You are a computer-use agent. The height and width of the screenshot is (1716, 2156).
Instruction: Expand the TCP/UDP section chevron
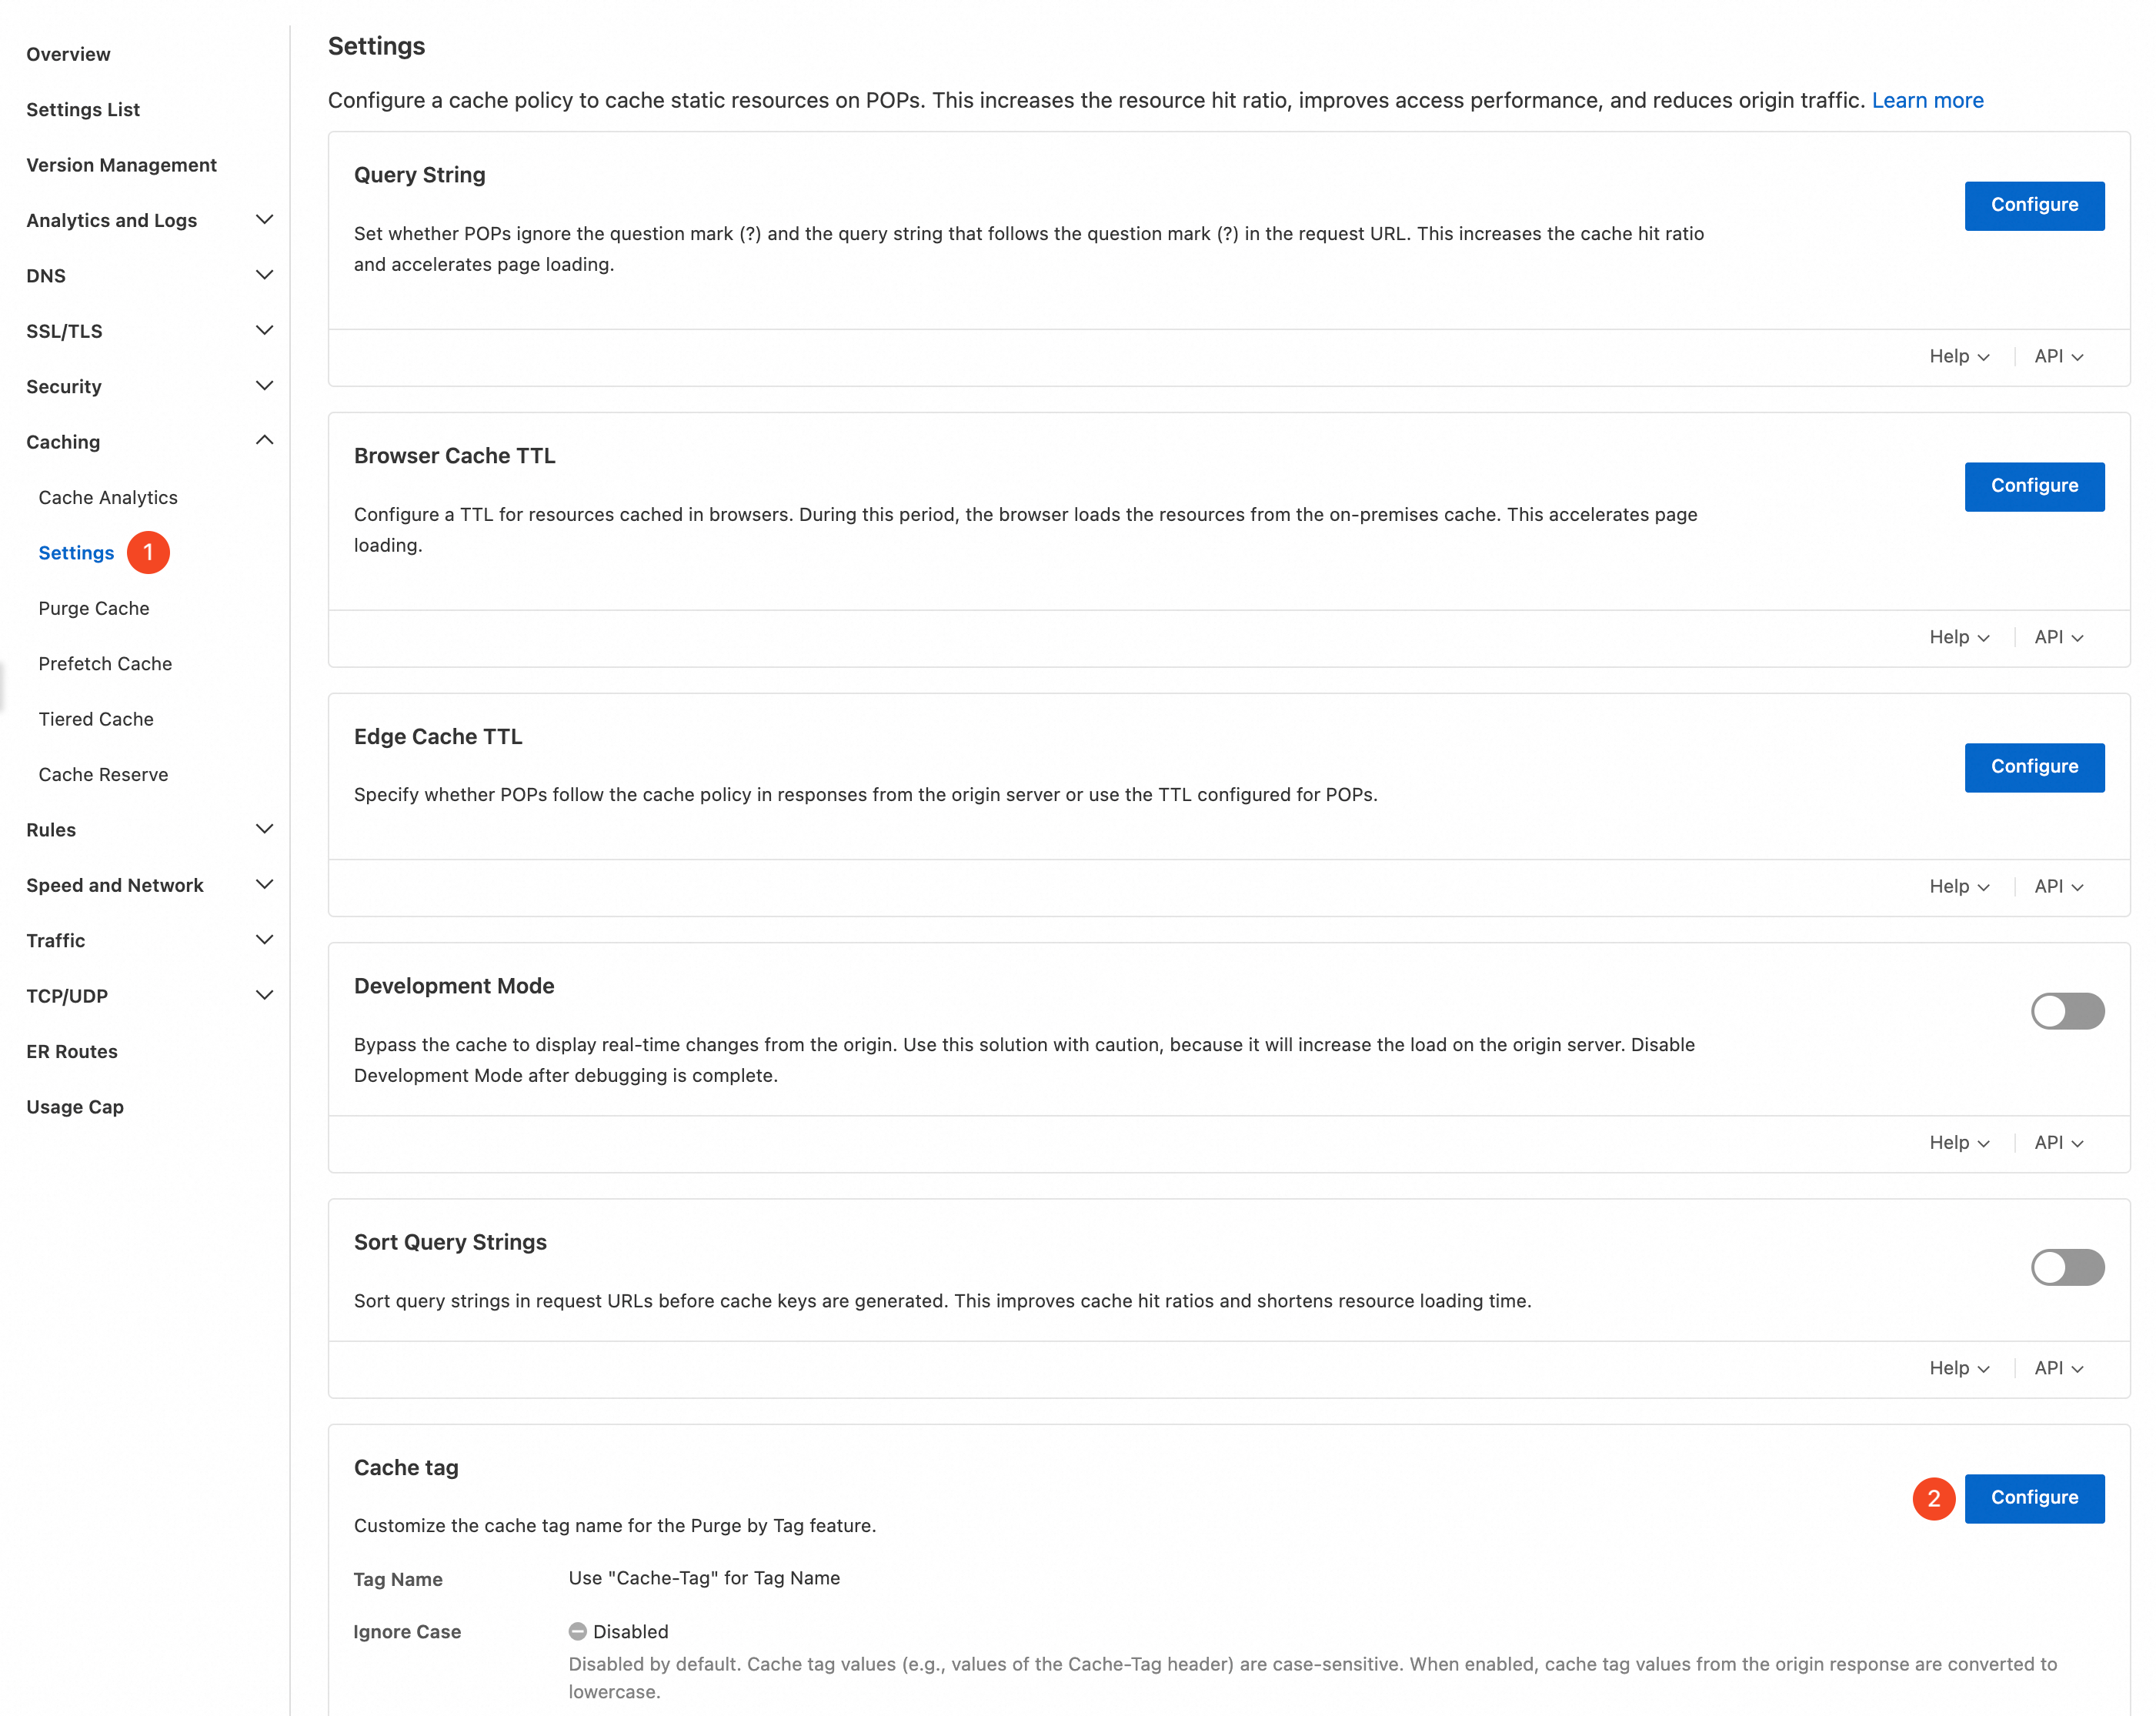click(264, 995)
